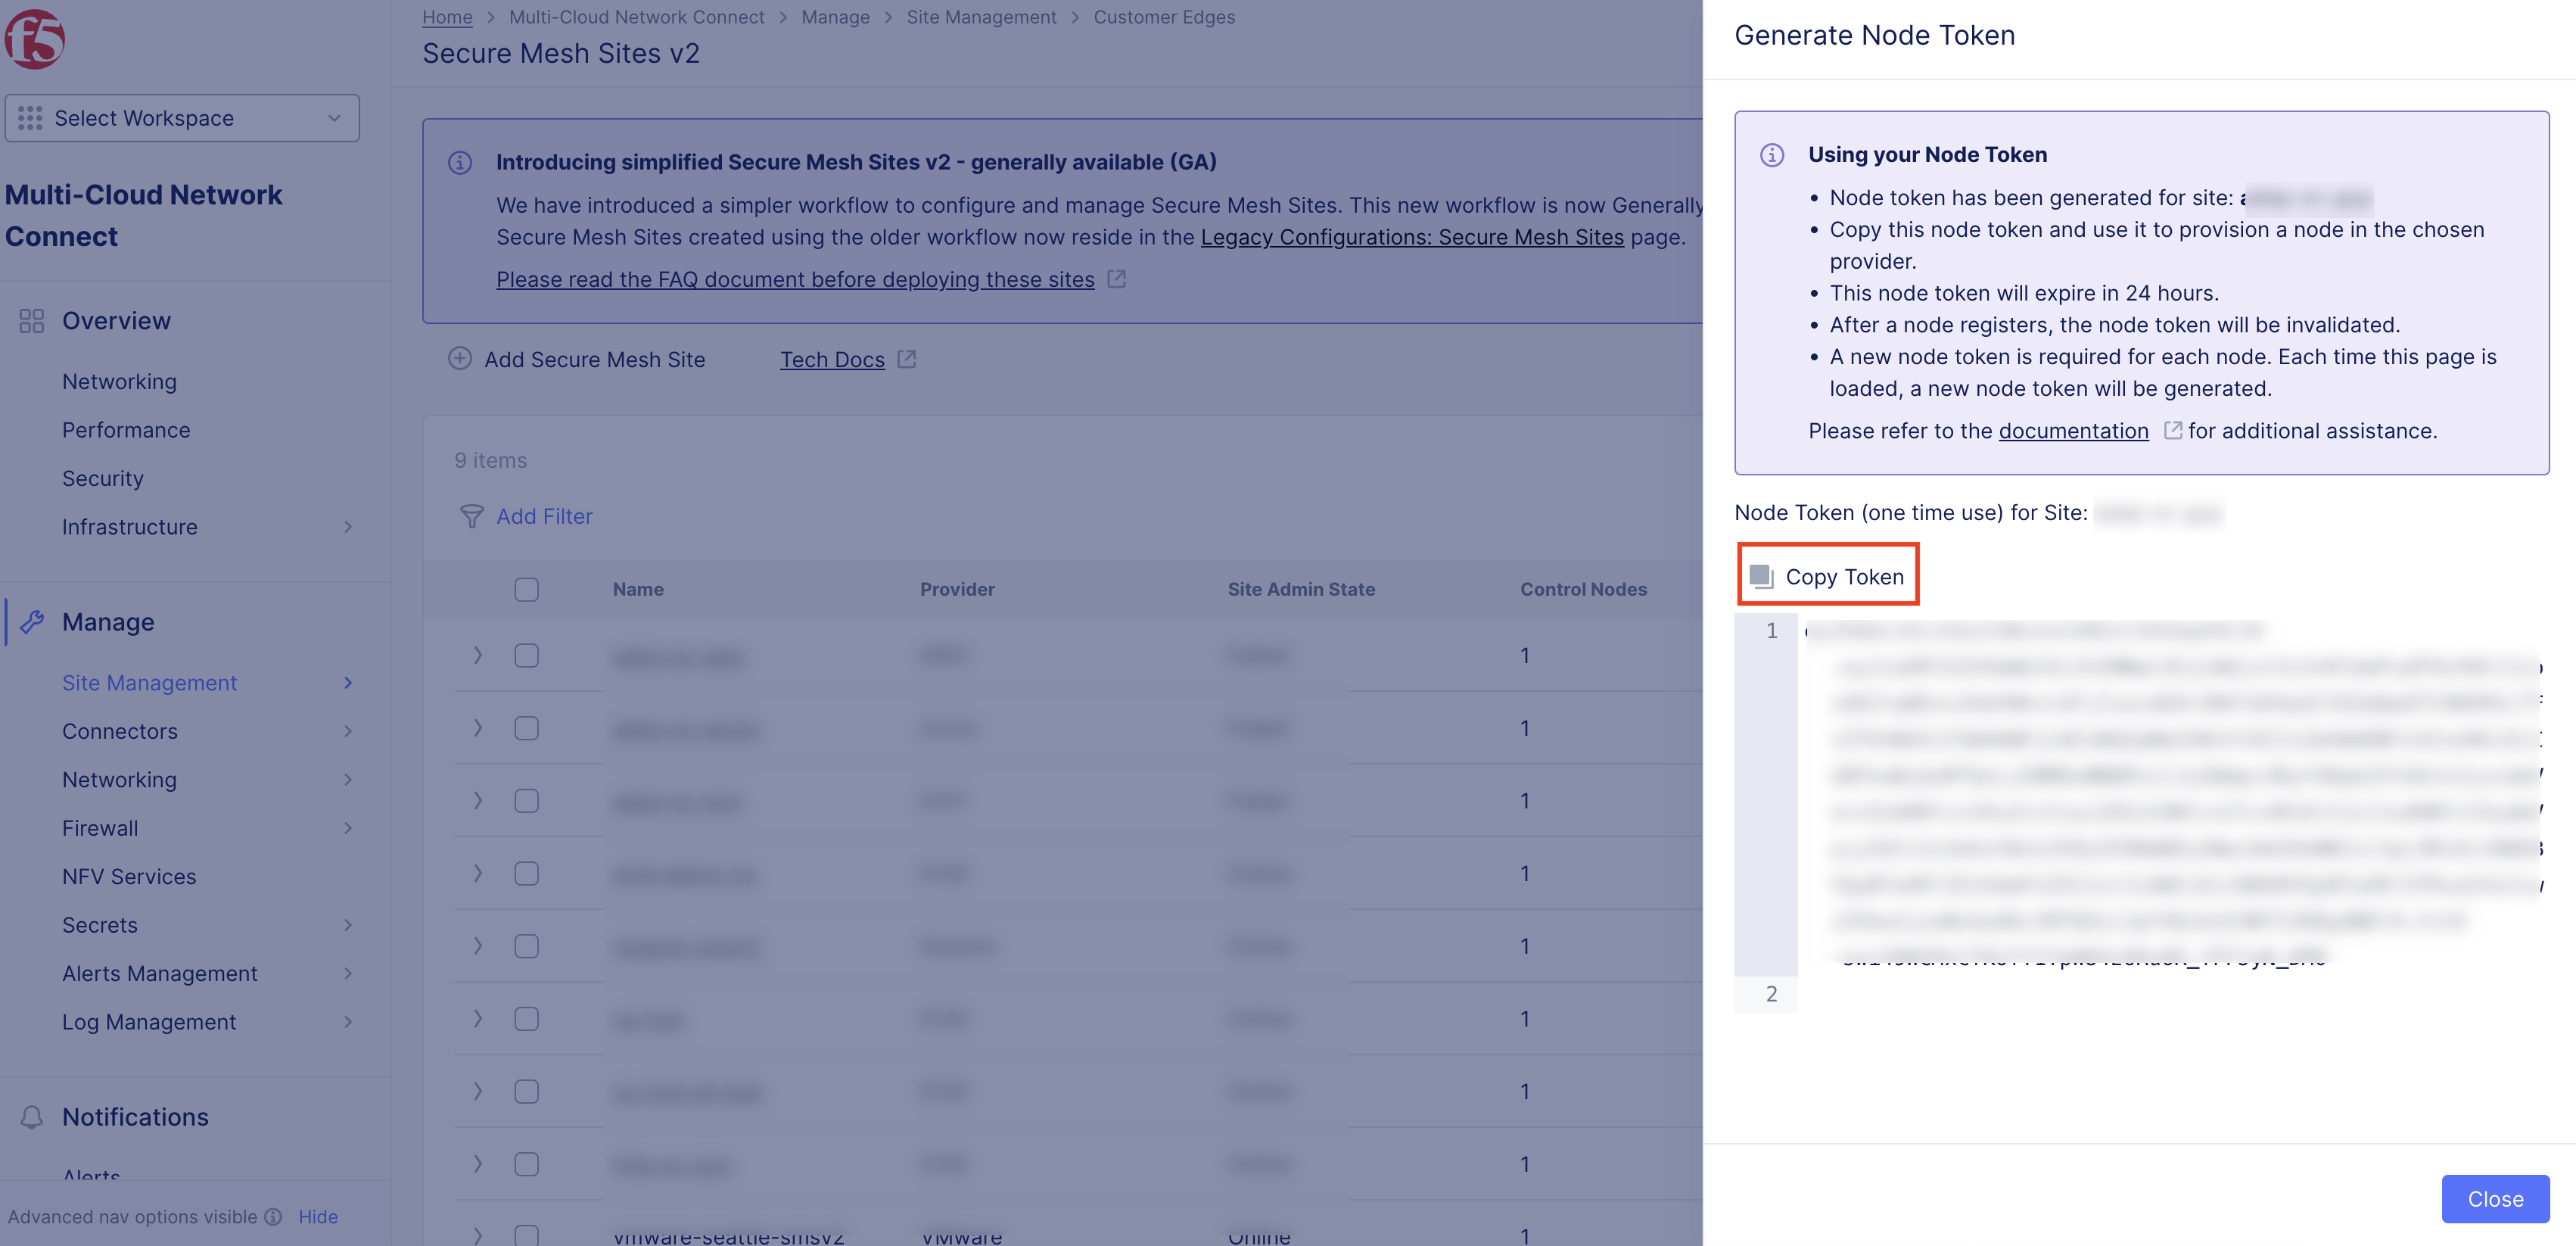Click the workspace grid dots icon
The width and height of the screenshot is (2576, 1246).
30,118
